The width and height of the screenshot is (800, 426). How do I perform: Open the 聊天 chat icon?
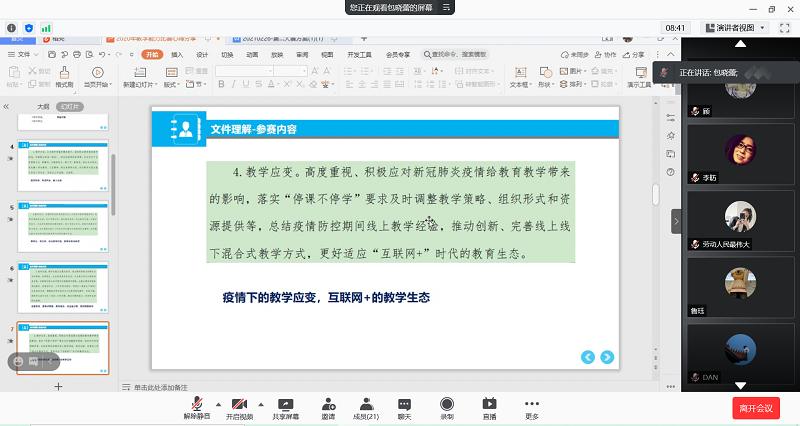click(404, 406)
